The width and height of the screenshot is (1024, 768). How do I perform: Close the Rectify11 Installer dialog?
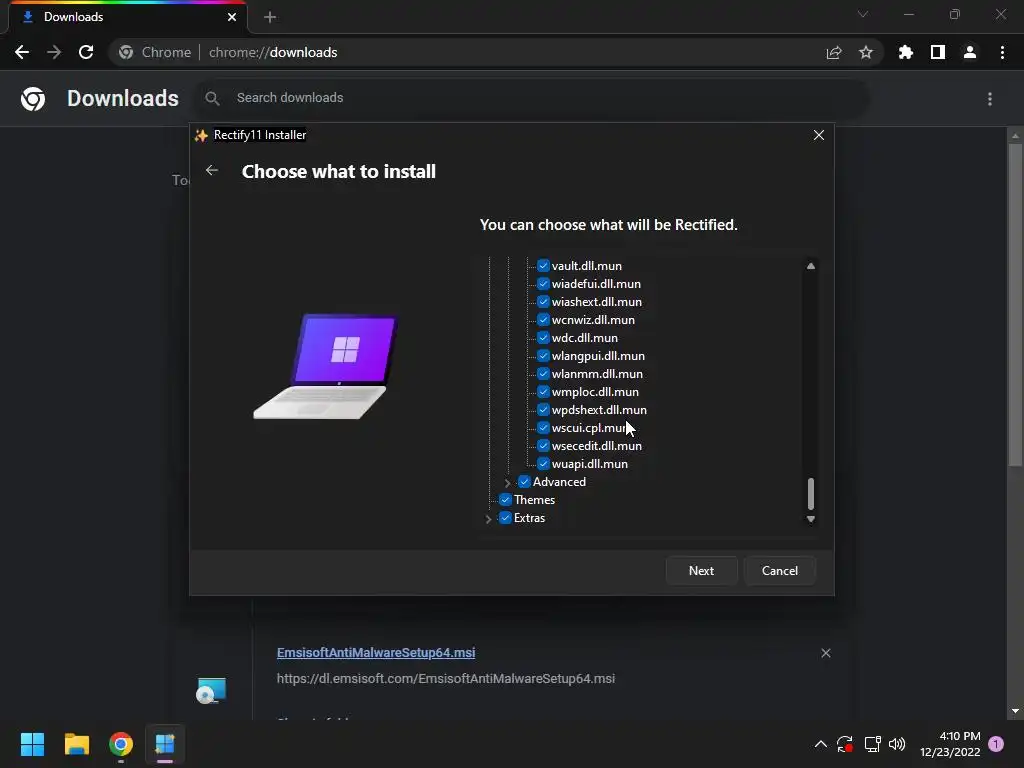coord(818,135)
